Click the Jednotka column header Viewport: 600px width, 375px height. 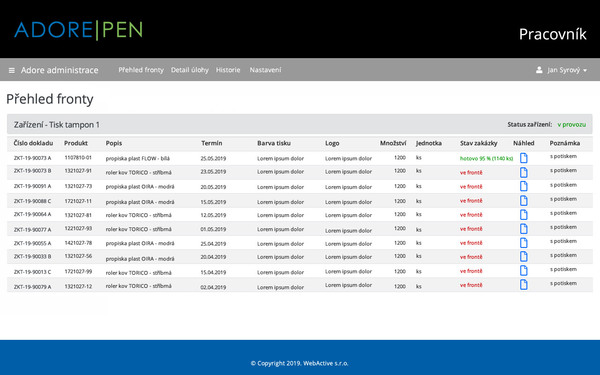pyautogui.click(x=429, y=143)
